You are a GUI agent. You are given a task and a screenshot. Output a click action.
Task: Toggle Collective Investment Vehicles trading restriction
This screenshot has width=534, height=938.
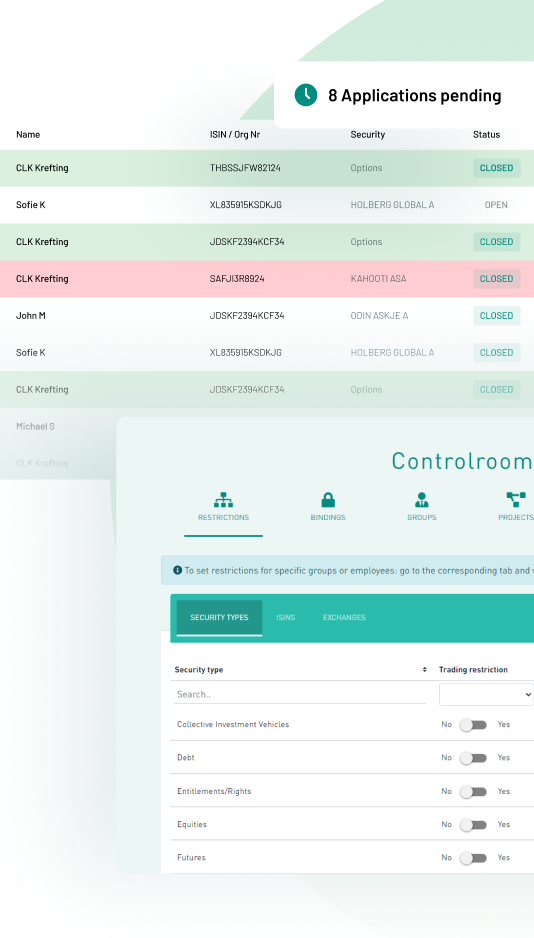tap(473, 725)
